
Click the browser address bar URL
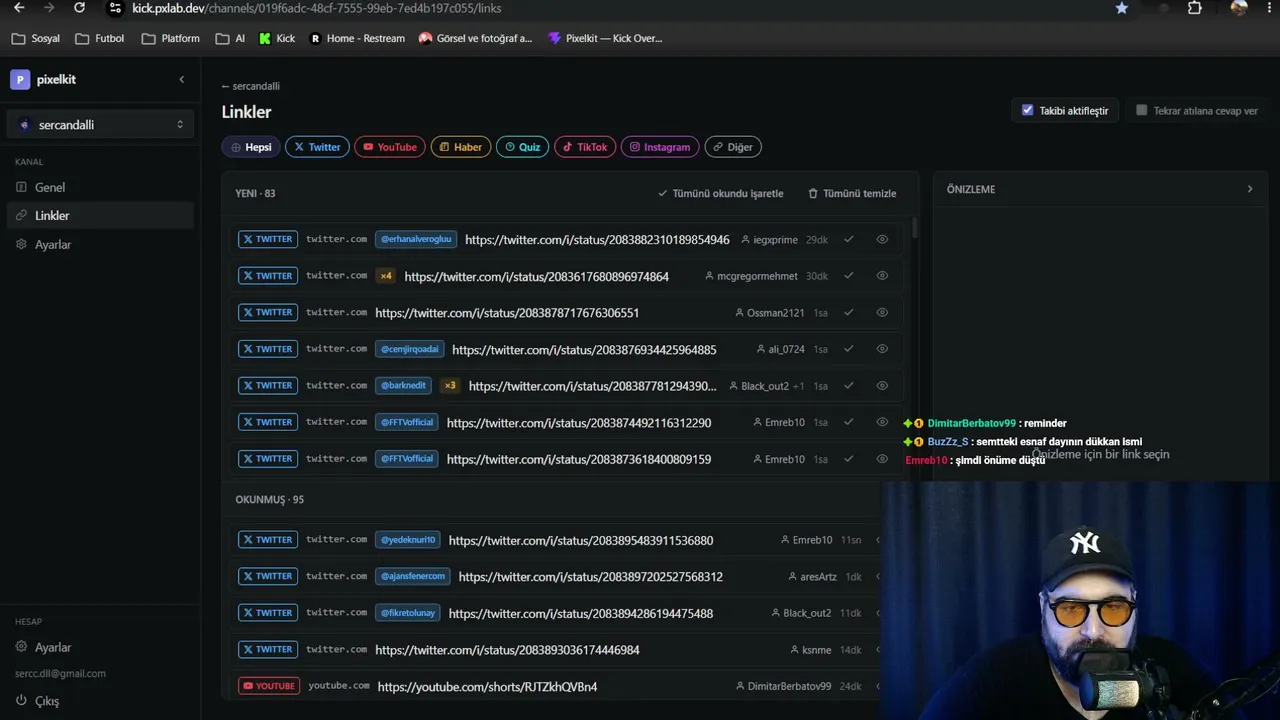point(317,8)
